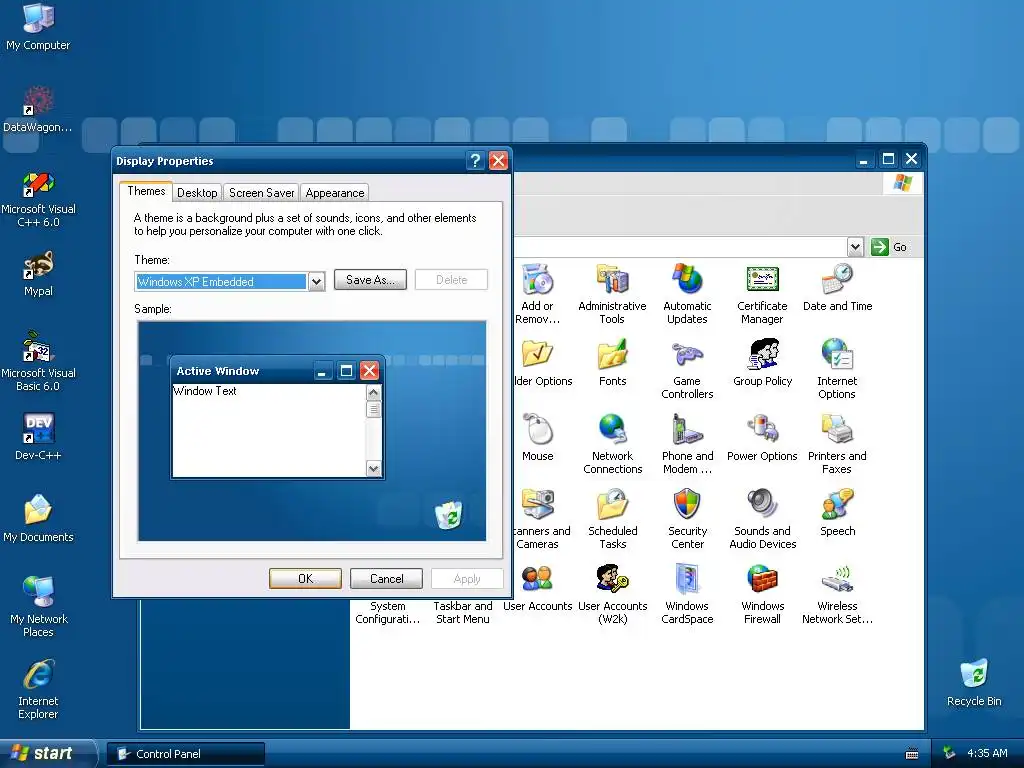Switch to the Screen Saver tab

pos(261,193)
